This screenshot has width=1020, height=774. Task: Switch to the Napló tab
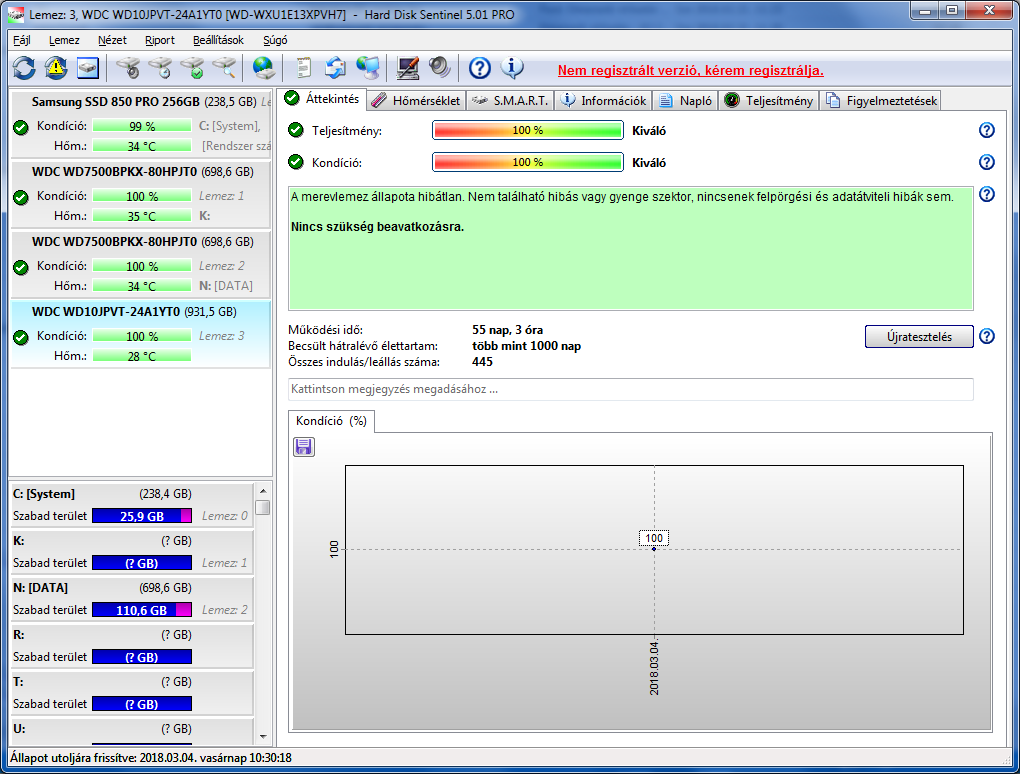[686, 101]
